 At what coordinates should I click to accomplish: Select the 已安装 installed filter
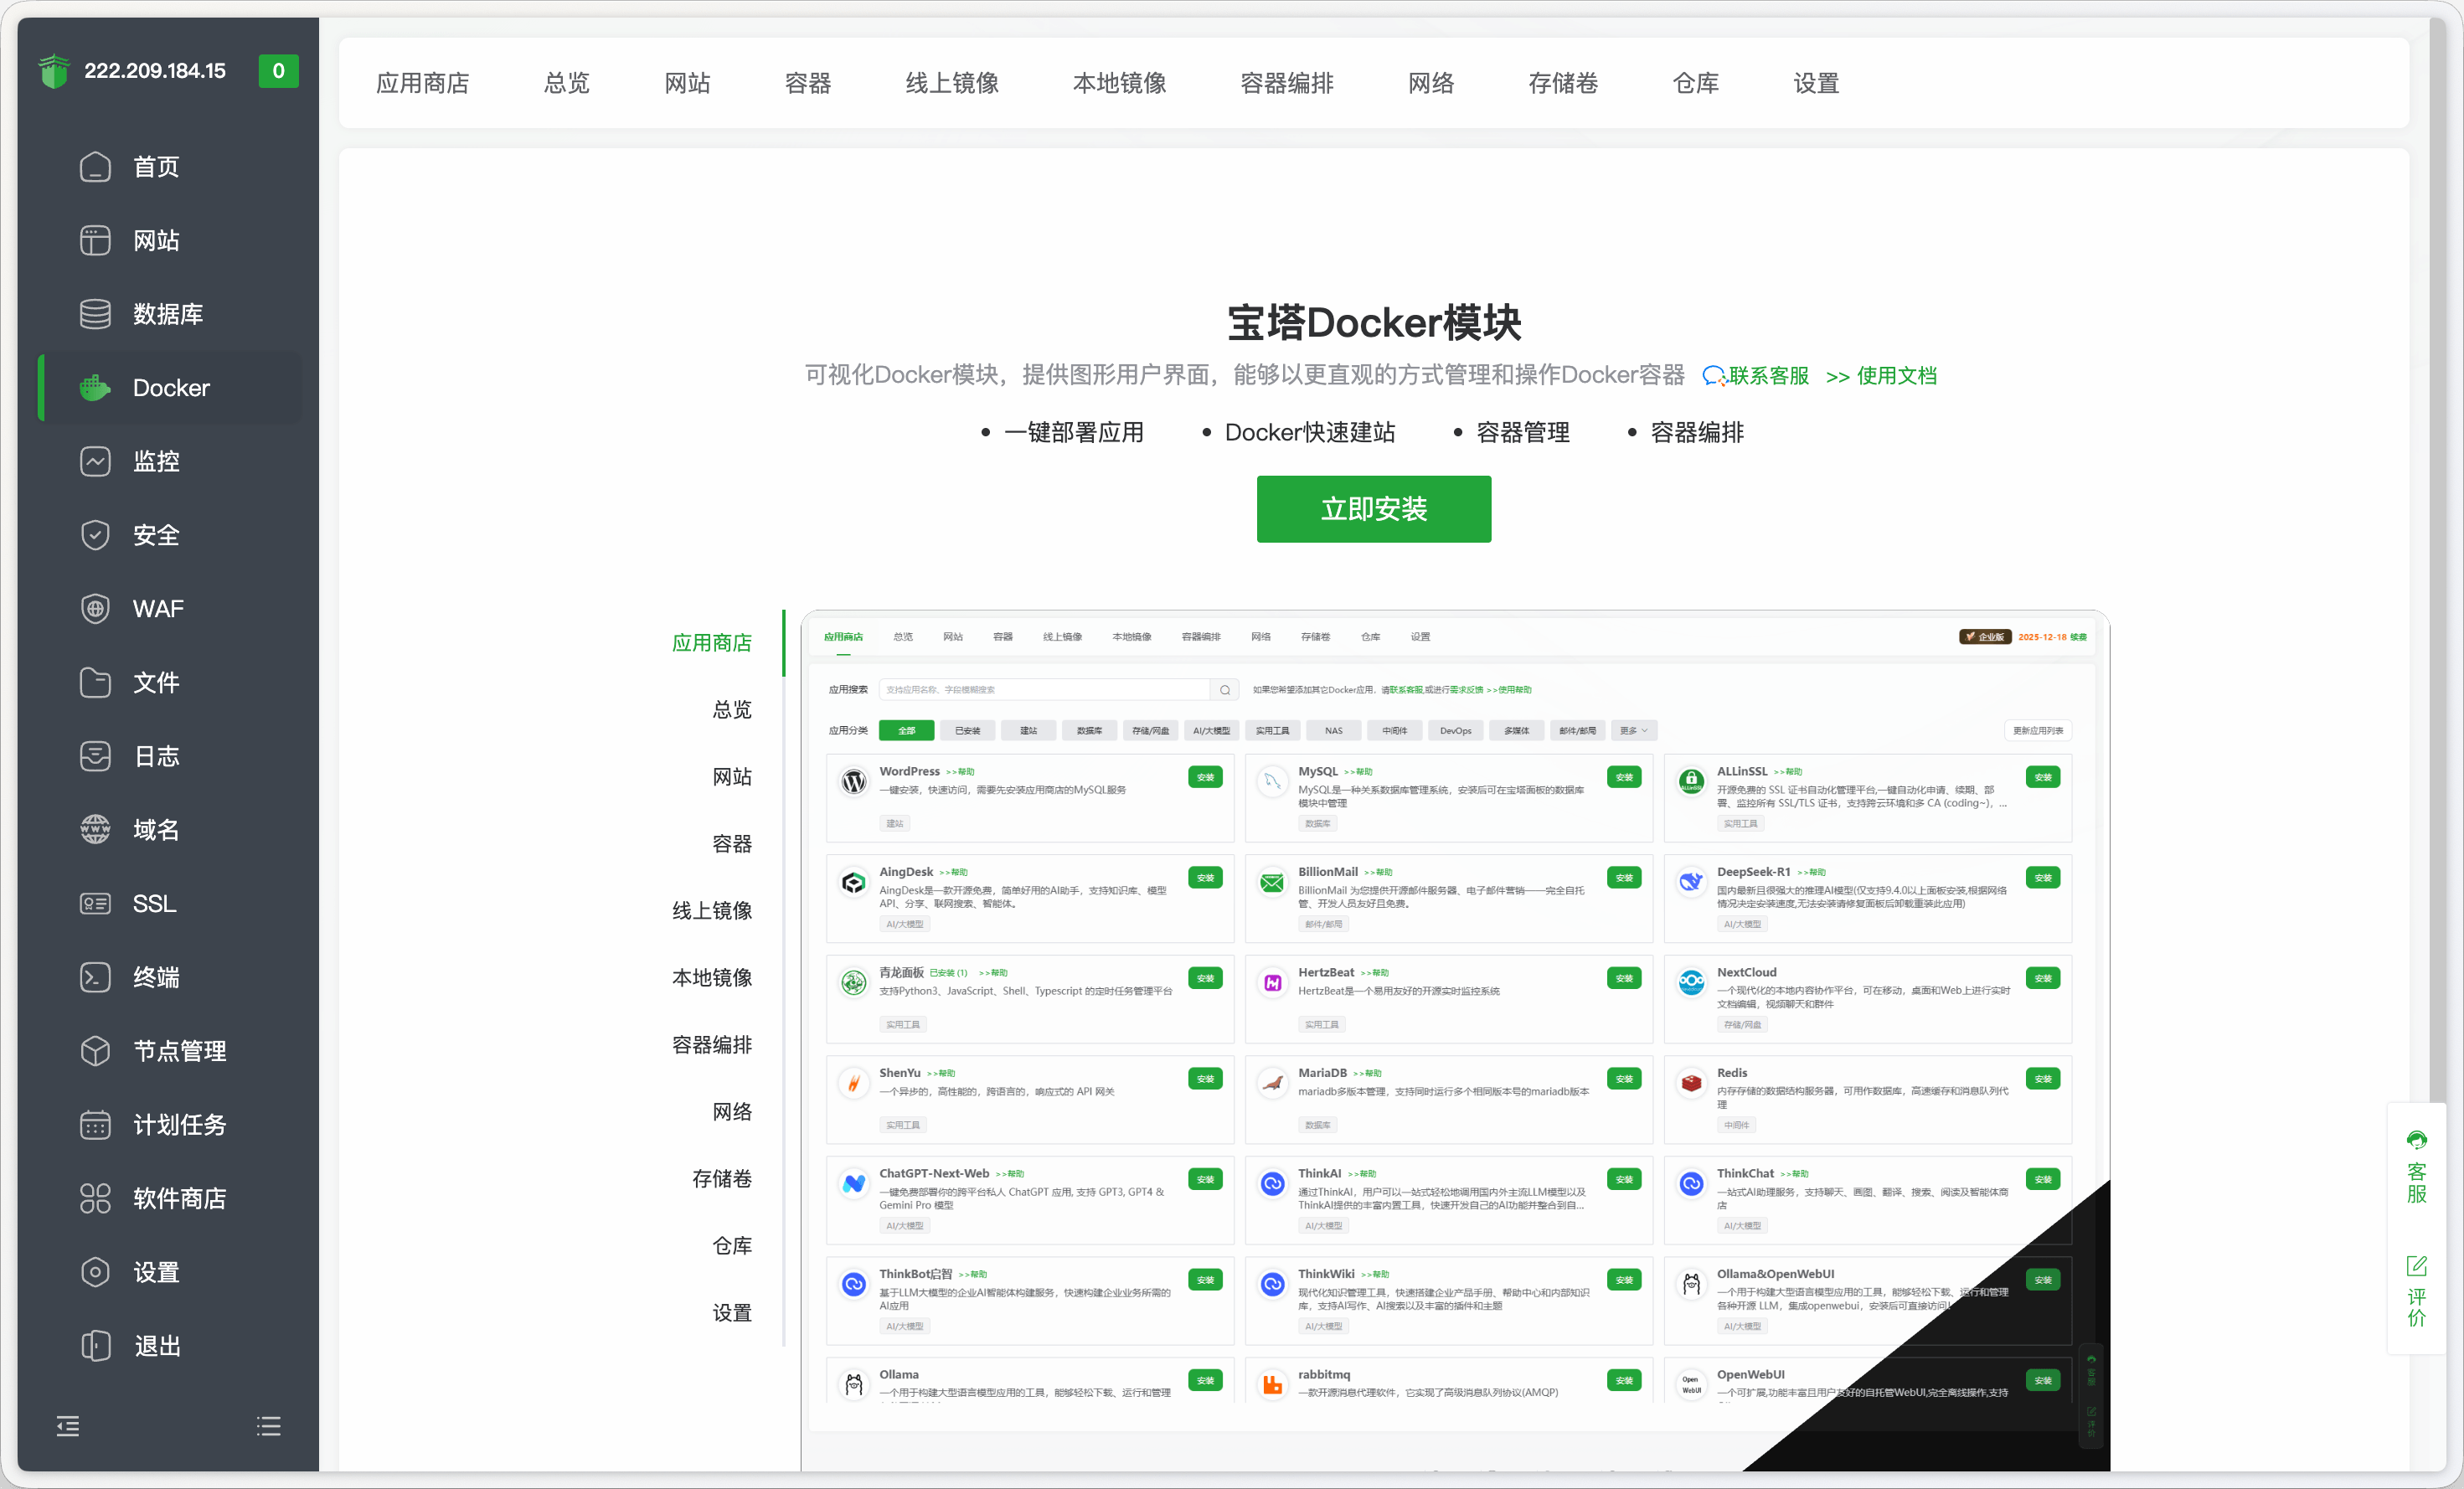[967, 730]
